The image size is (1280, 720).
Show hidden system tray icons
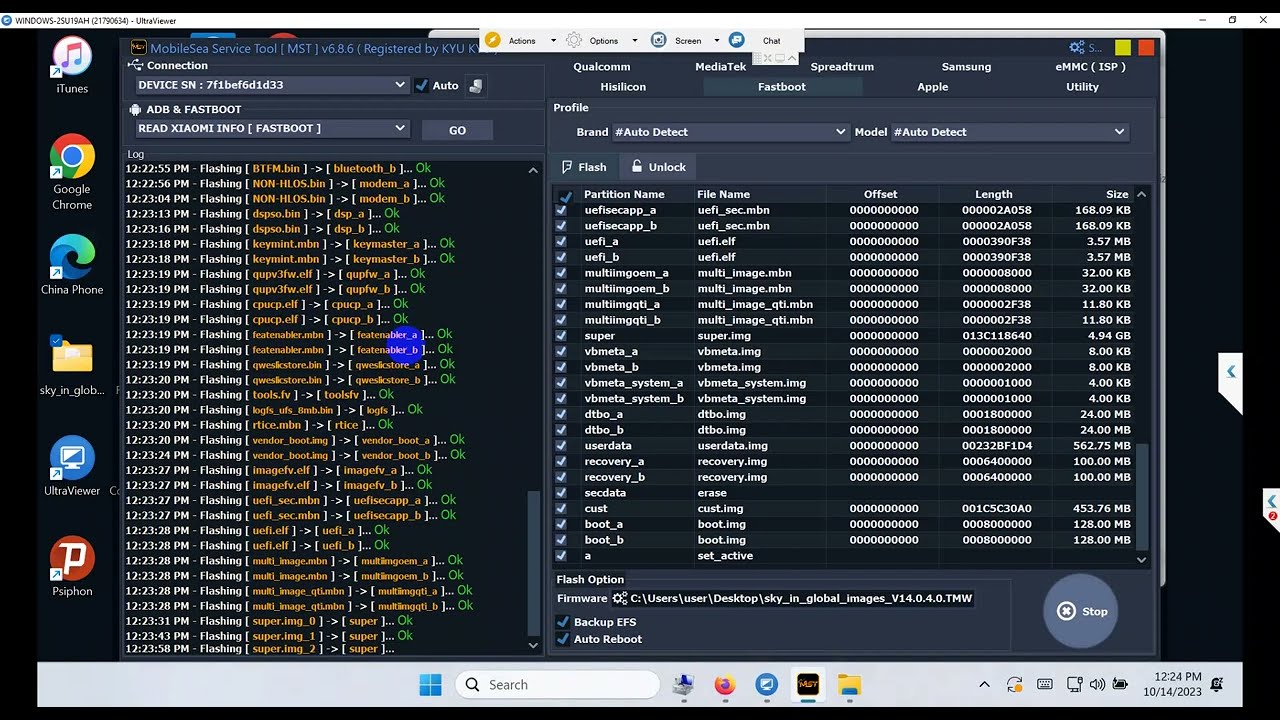(984, 685)
